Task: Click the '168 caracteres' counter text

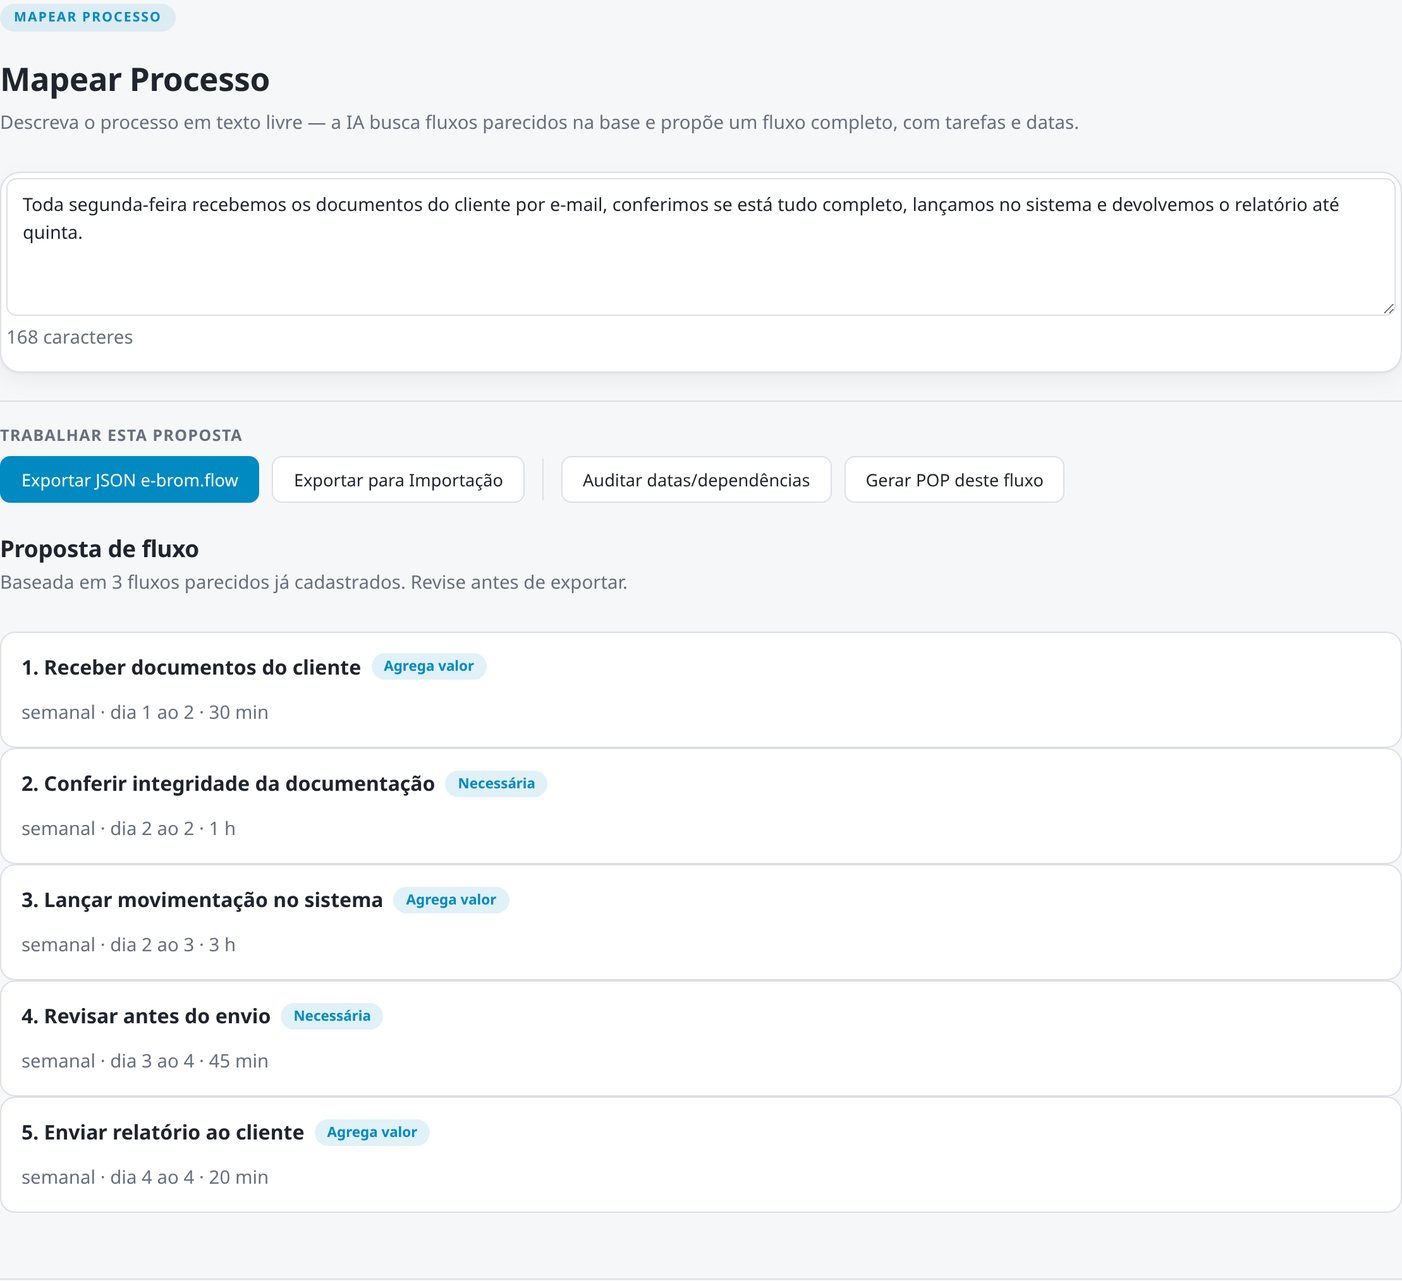Action: [70, 338]
